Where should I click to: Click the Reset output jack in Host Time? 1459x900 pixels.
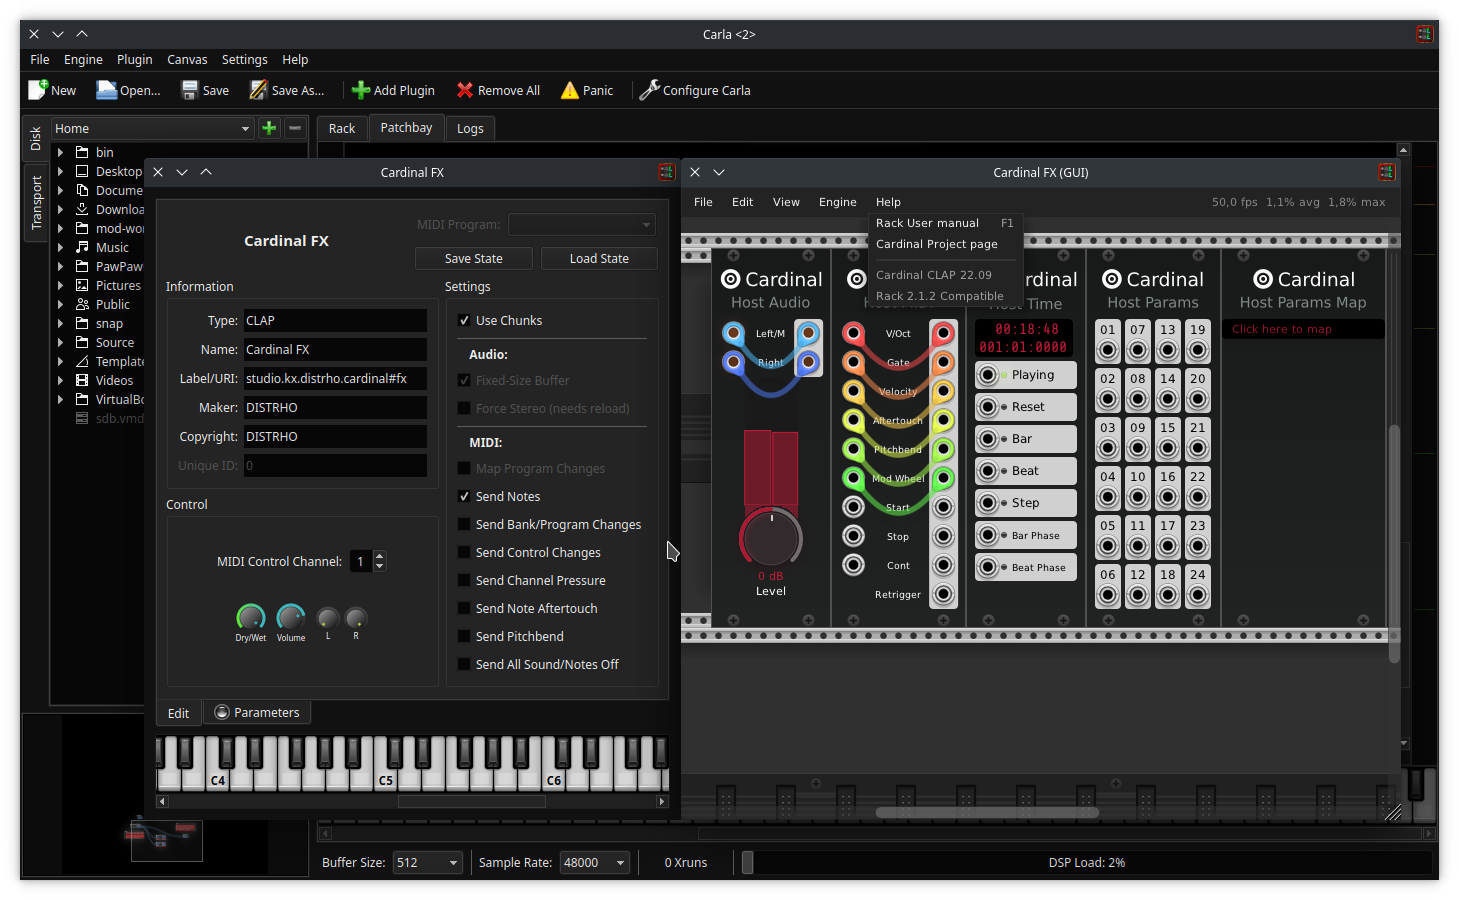[988, 407]
